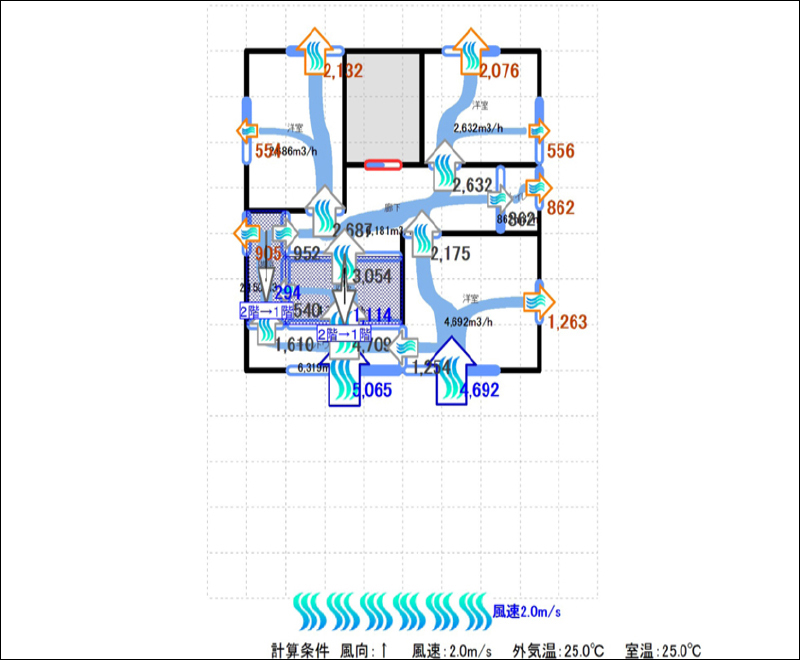Select the gray 952 rightward airflow arrow

(284, 234)
